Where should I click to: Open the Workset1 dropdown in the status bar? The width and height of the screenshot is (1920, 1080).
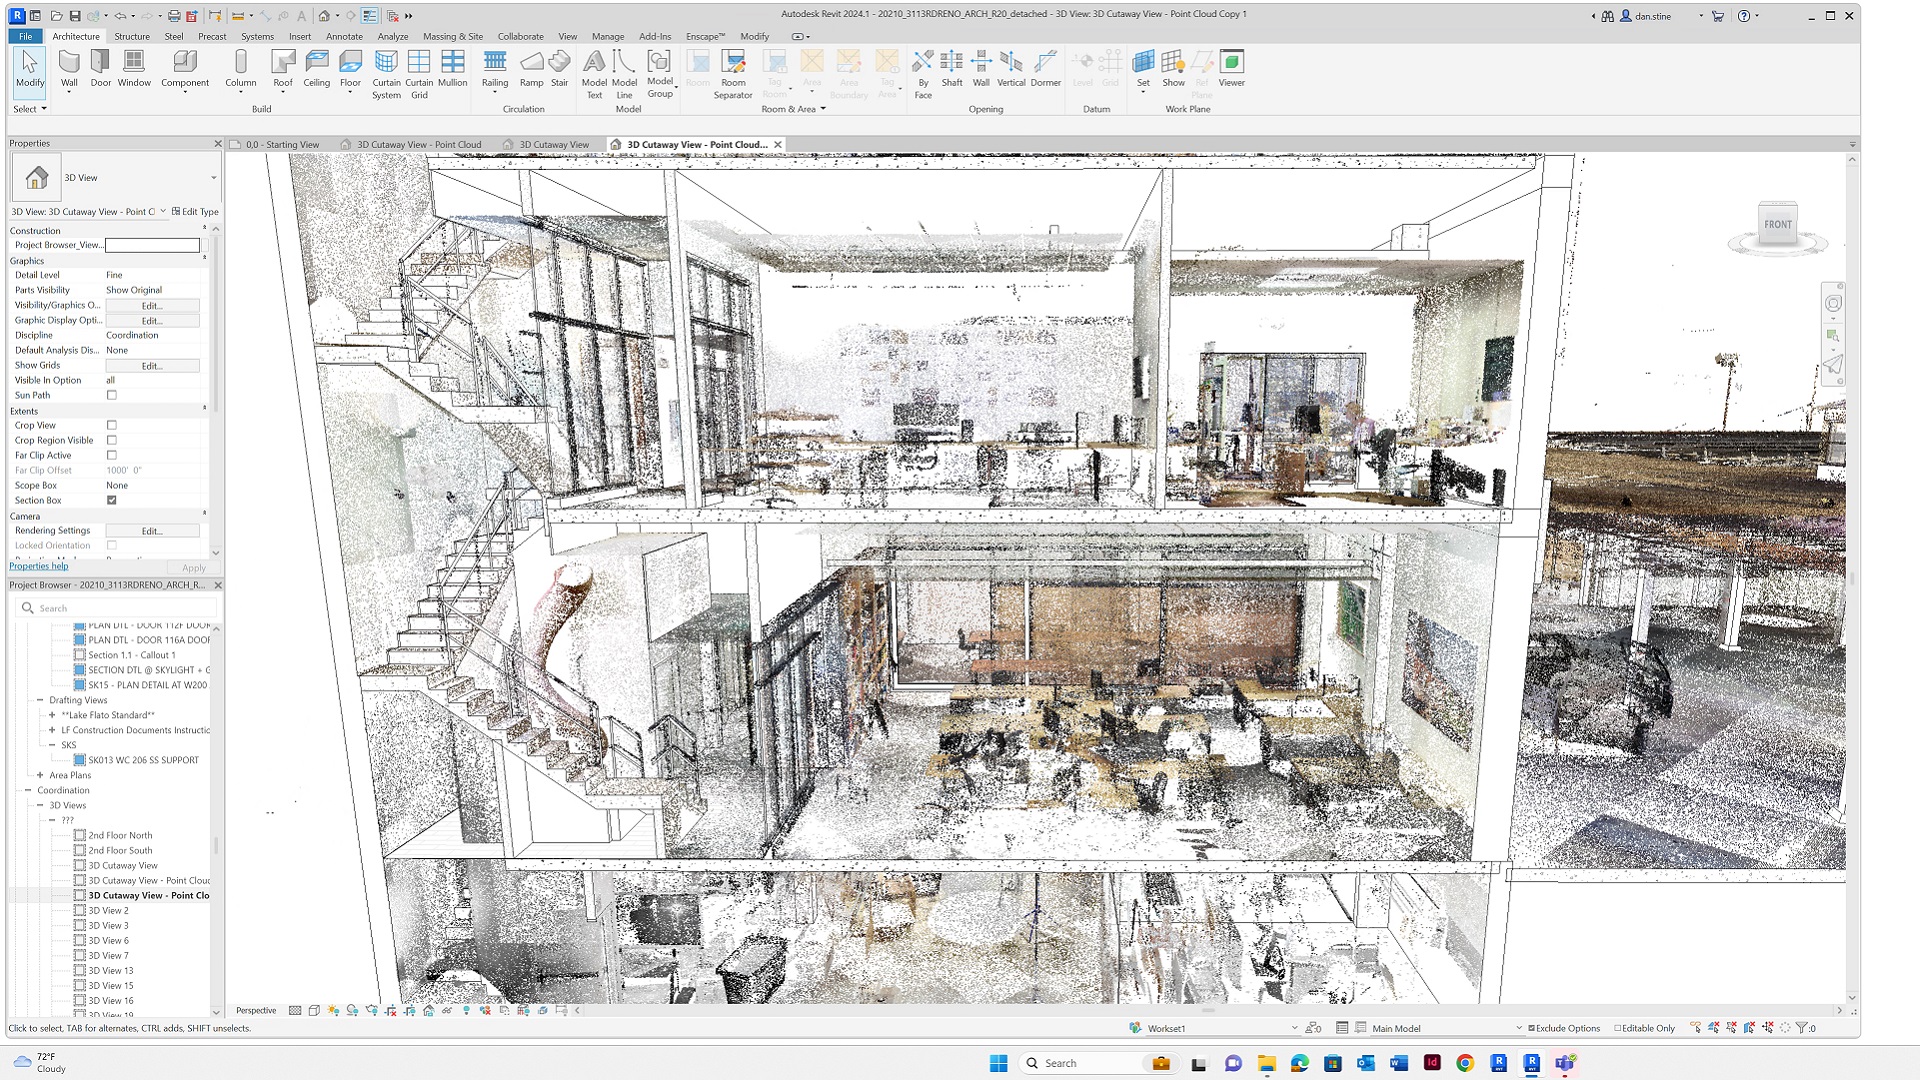[x=1293, y=1027]
